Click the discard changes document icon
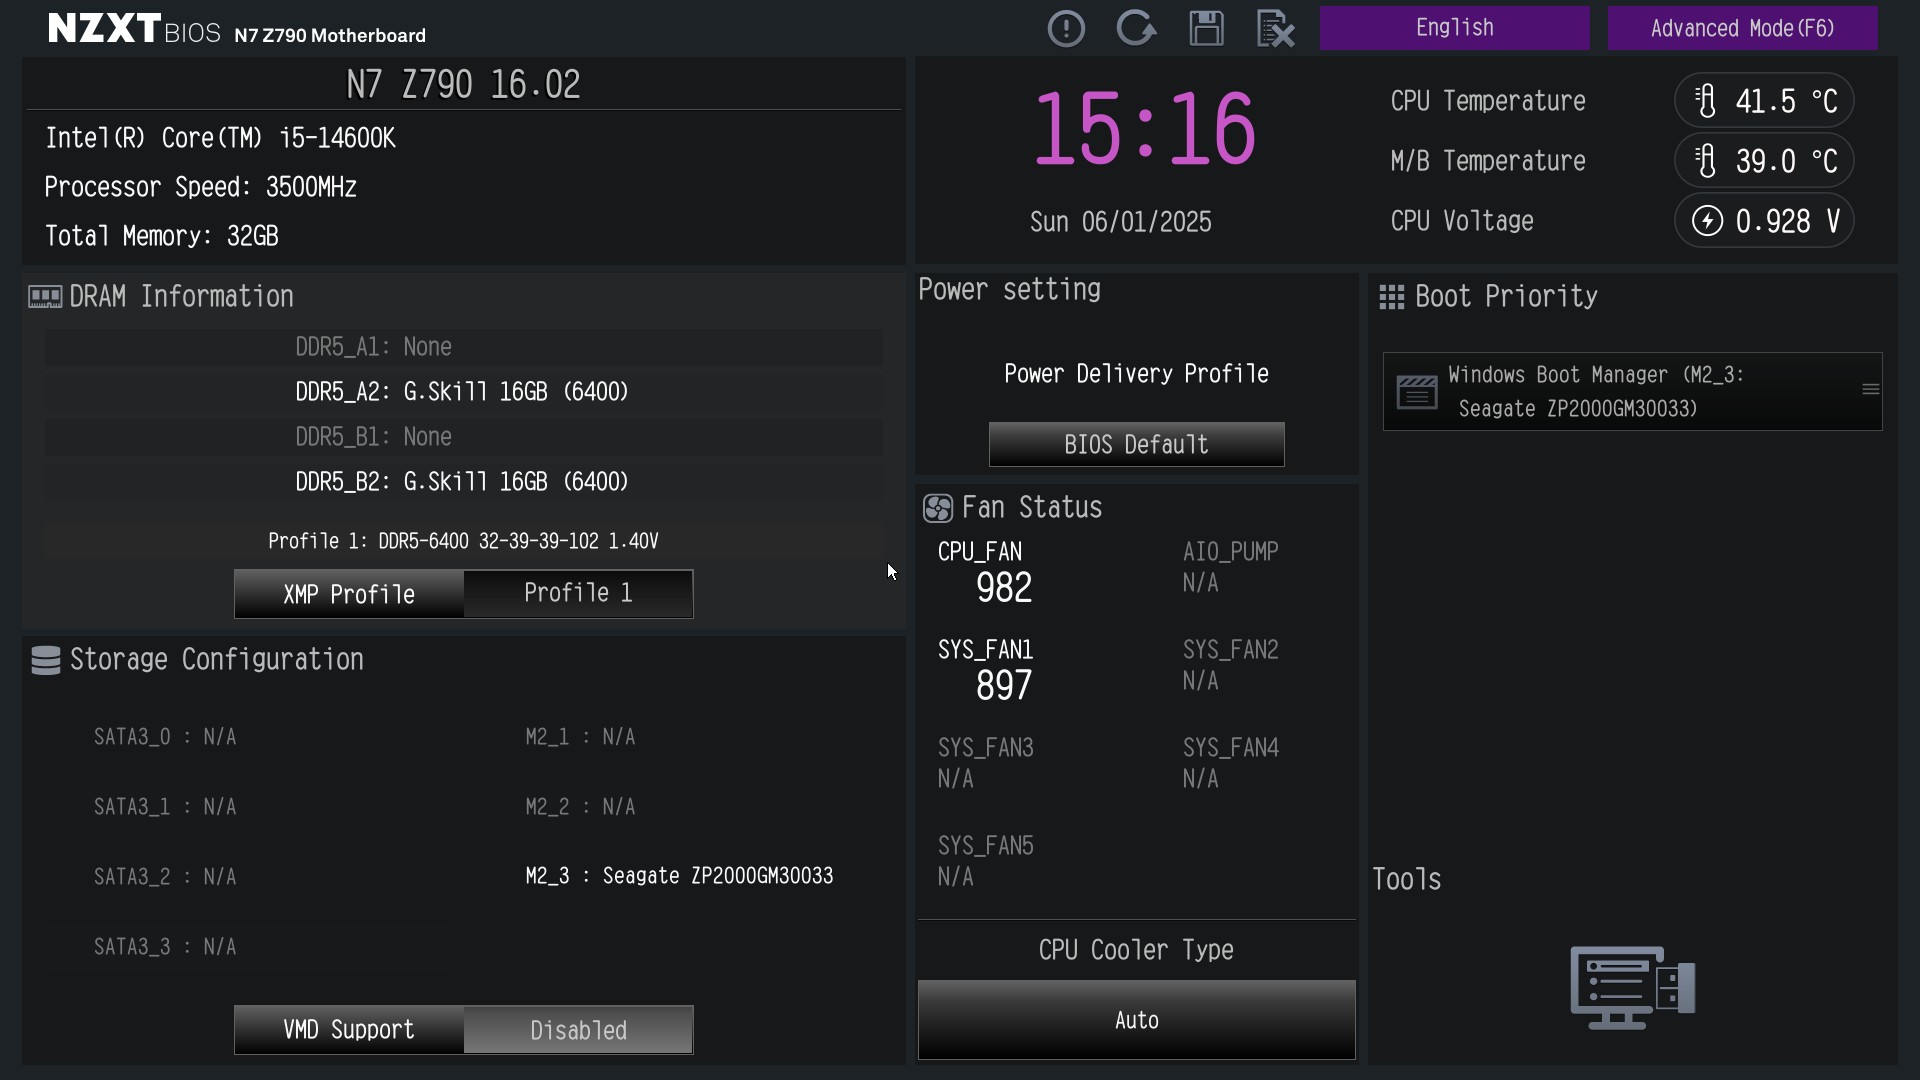 tap(1275, 28)
